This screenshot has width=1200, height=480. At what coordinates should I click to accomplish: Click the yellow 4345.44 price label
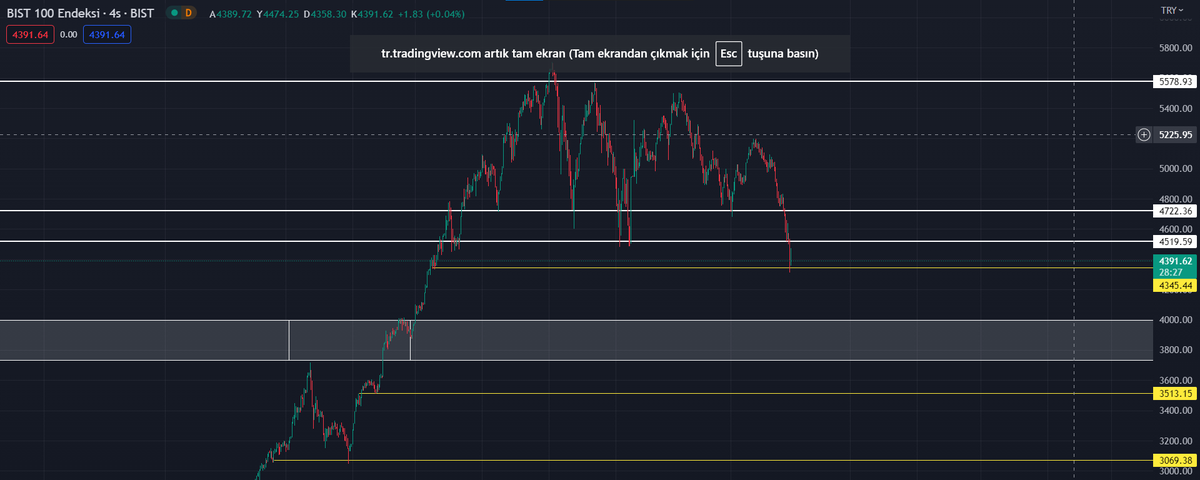(x=1173, y=286)
